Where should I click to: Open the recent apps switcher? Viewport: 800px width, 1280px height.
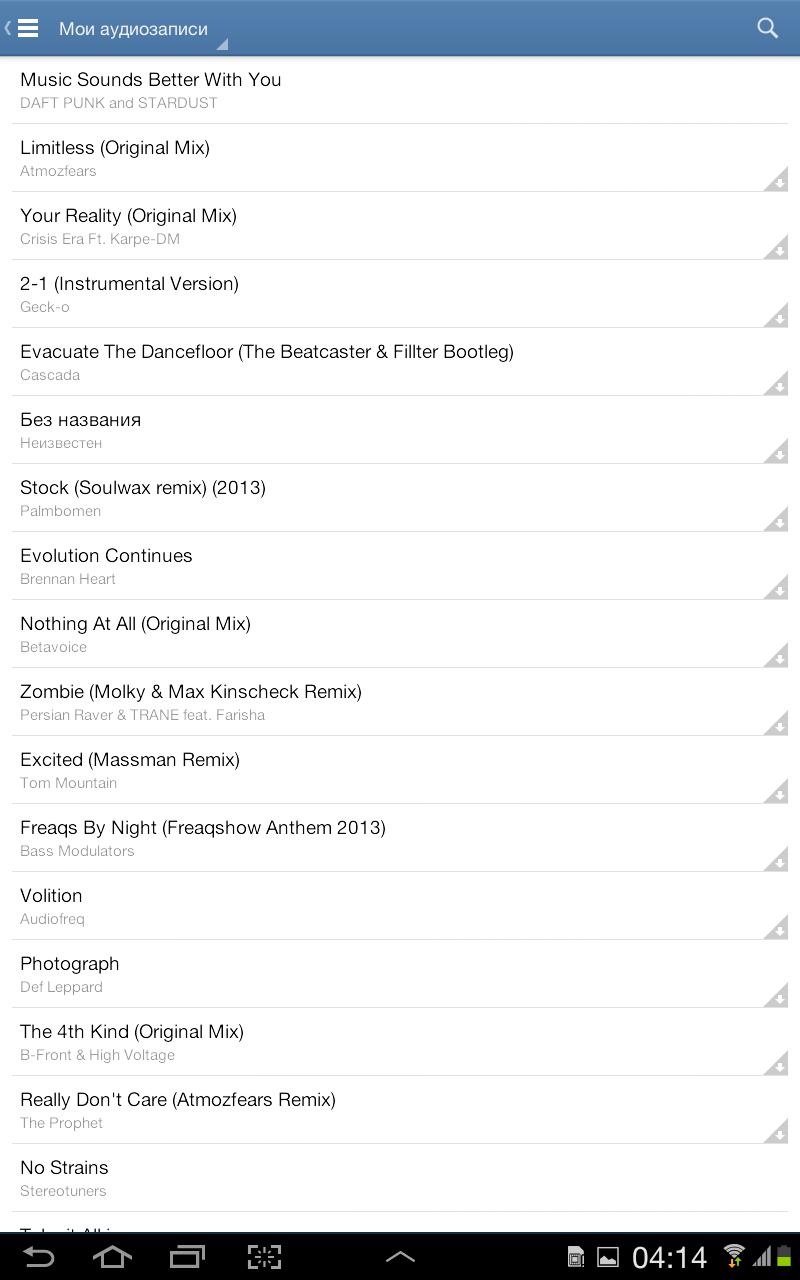(187, 1256)
